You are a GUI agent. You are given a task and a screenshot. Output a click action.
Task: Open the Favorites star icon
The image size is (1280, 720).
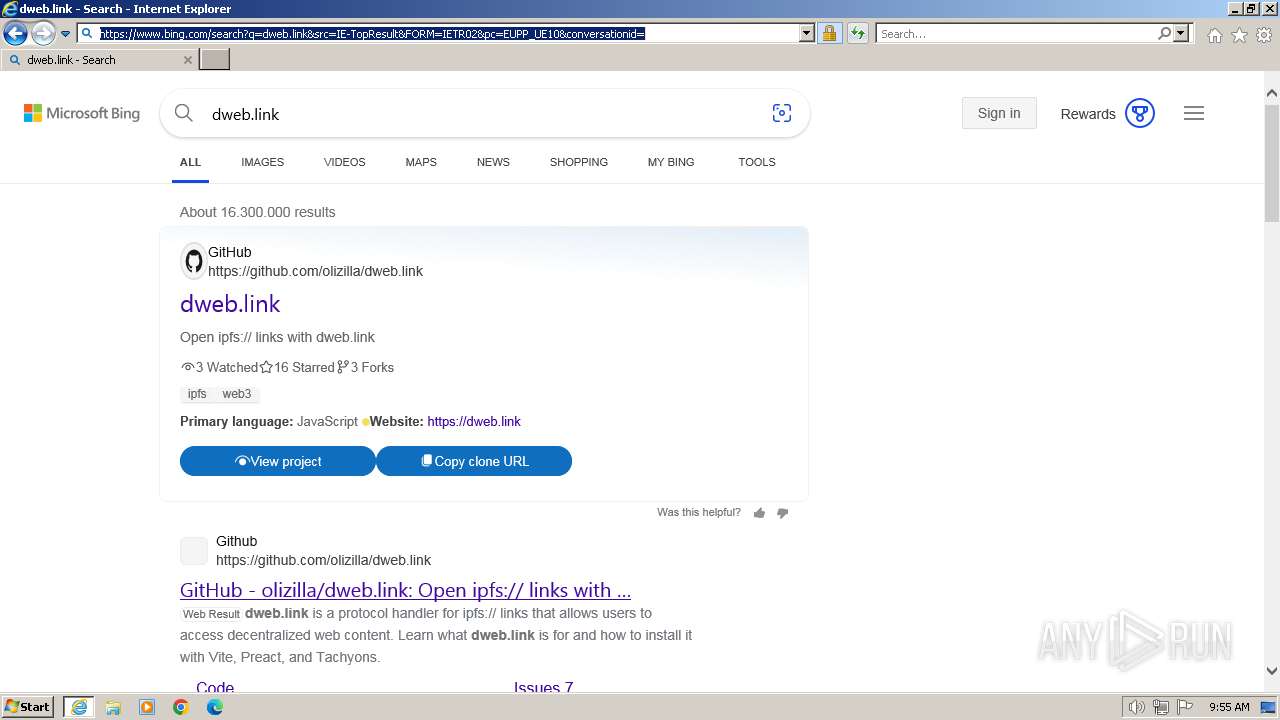1239,35
